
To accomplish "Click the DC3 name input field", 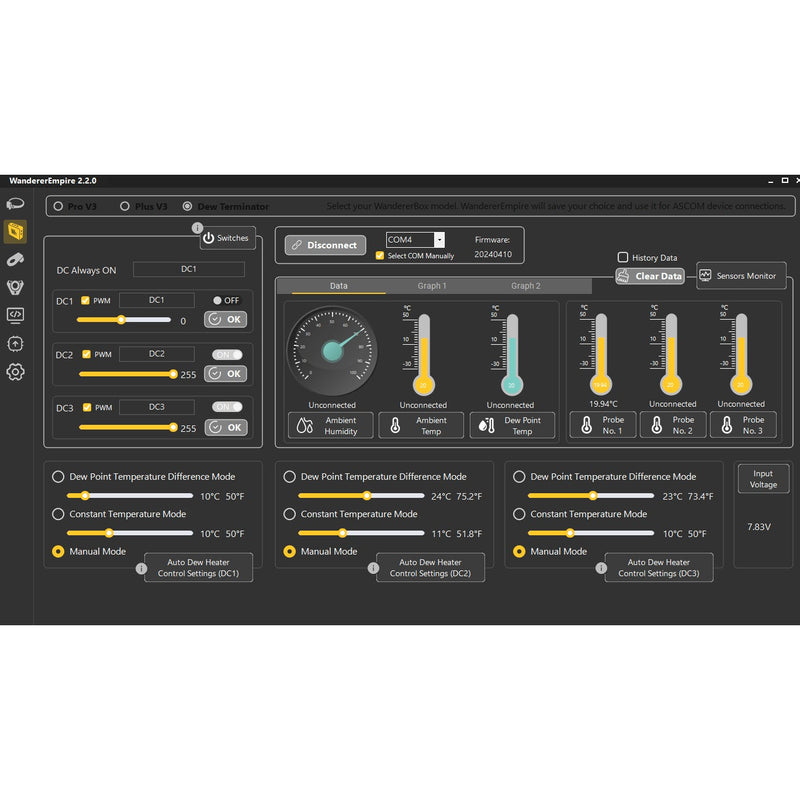I will click(x=157, y=407).
